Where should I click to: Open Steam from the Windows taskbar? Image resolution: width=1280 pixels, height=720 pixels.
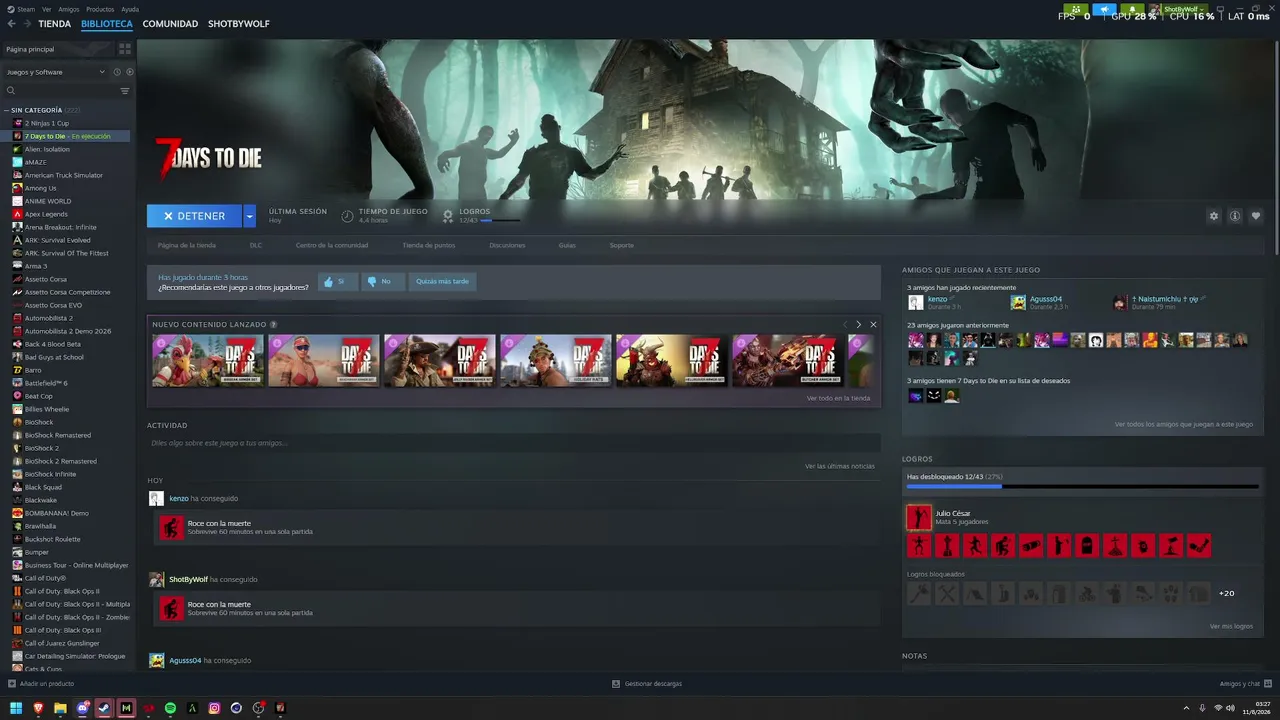(104, 708)
